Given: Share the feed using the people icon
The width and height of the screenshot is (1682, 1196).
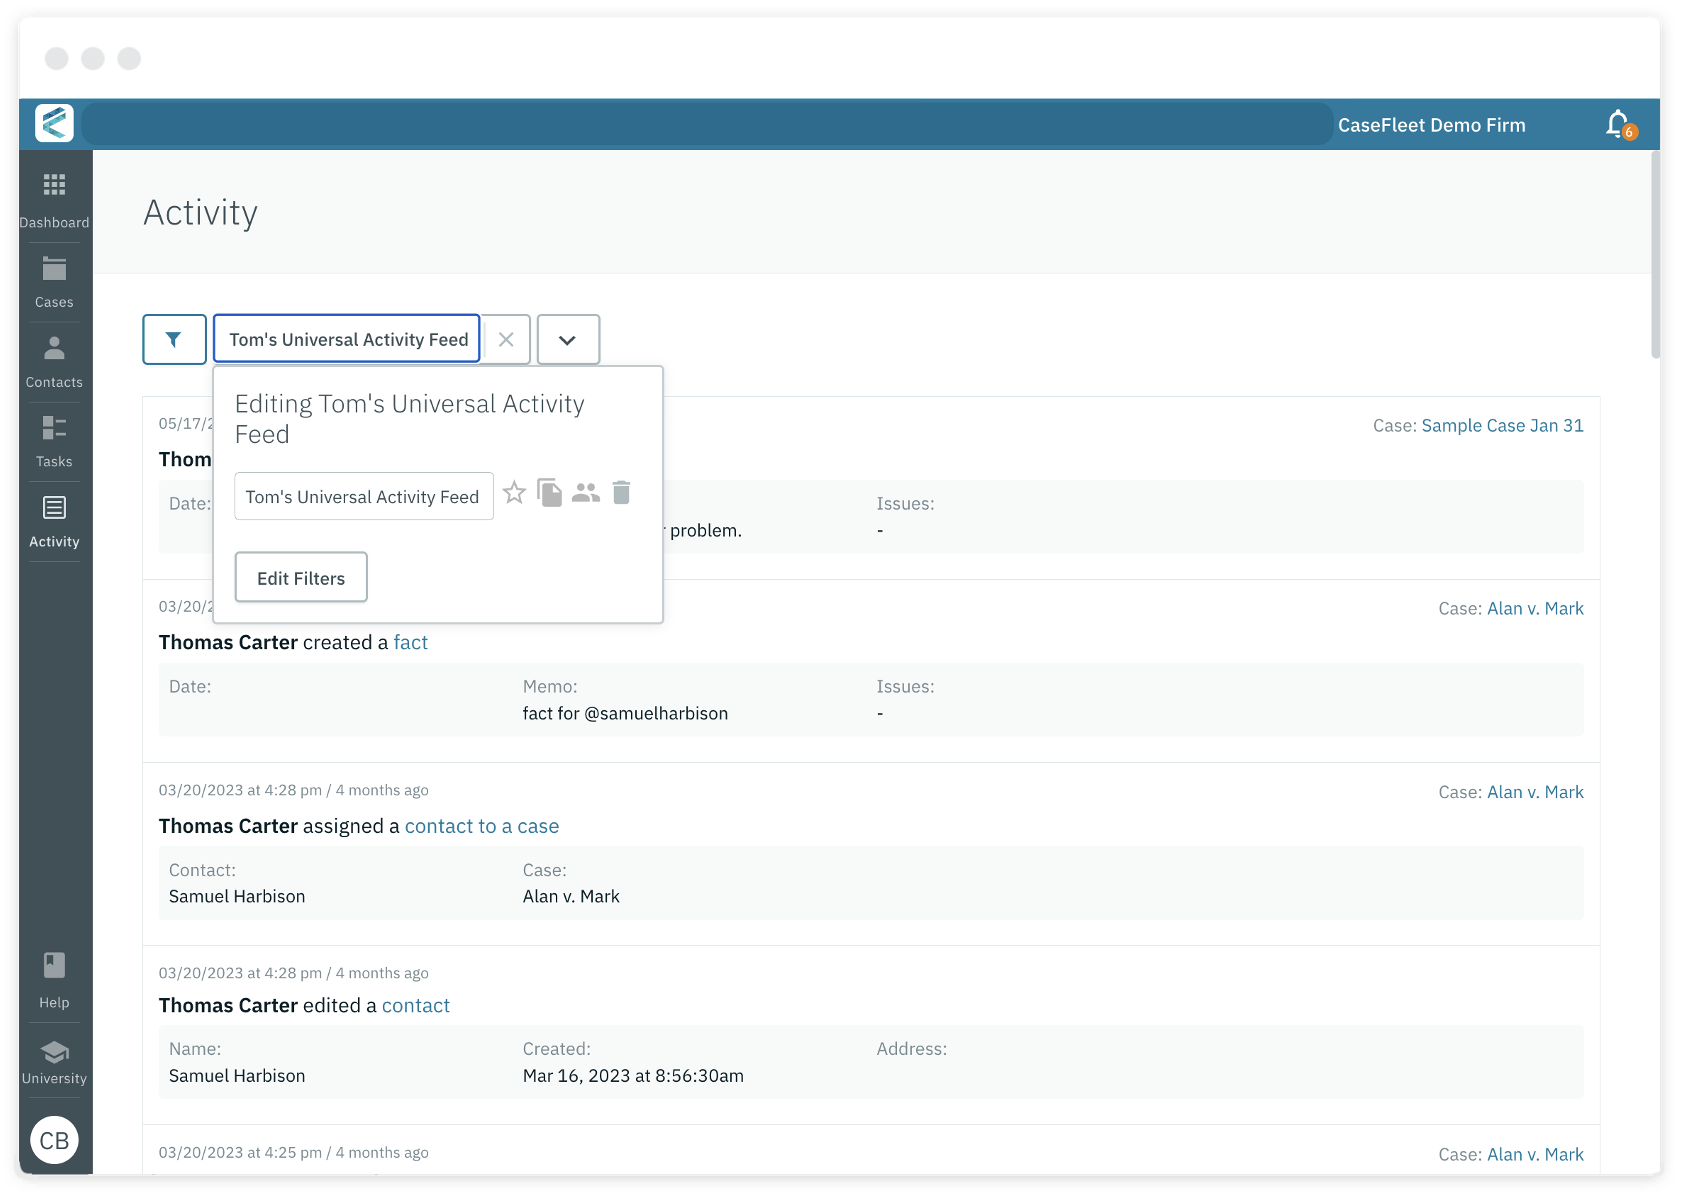Looking at the screenshot, I should point(586,492).
